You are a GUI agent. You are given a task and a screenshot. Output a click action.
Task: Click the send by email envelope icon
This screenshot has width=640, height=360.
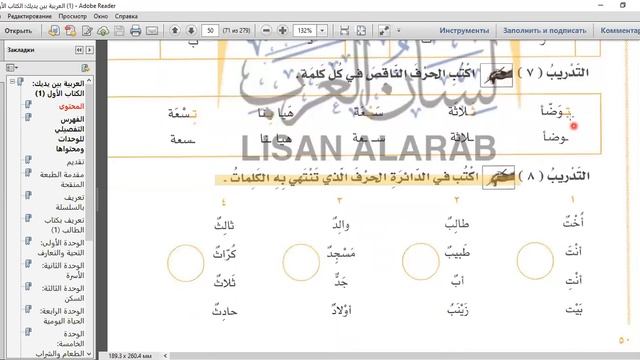pos(152,31)
